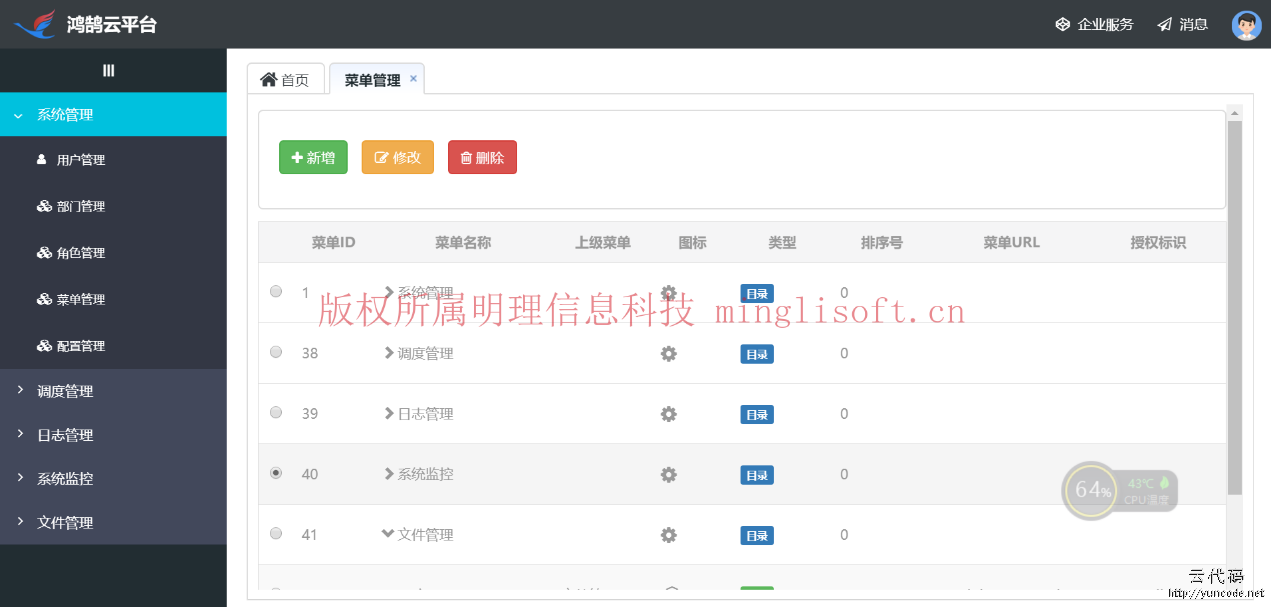Open the 企业服务 icon in the header

1063,24
